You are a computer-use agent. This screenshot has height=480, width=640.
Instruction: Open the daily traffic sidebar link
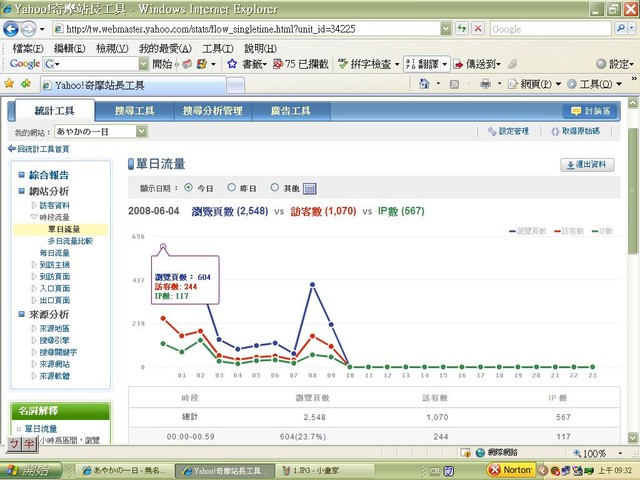coord(55,253)
